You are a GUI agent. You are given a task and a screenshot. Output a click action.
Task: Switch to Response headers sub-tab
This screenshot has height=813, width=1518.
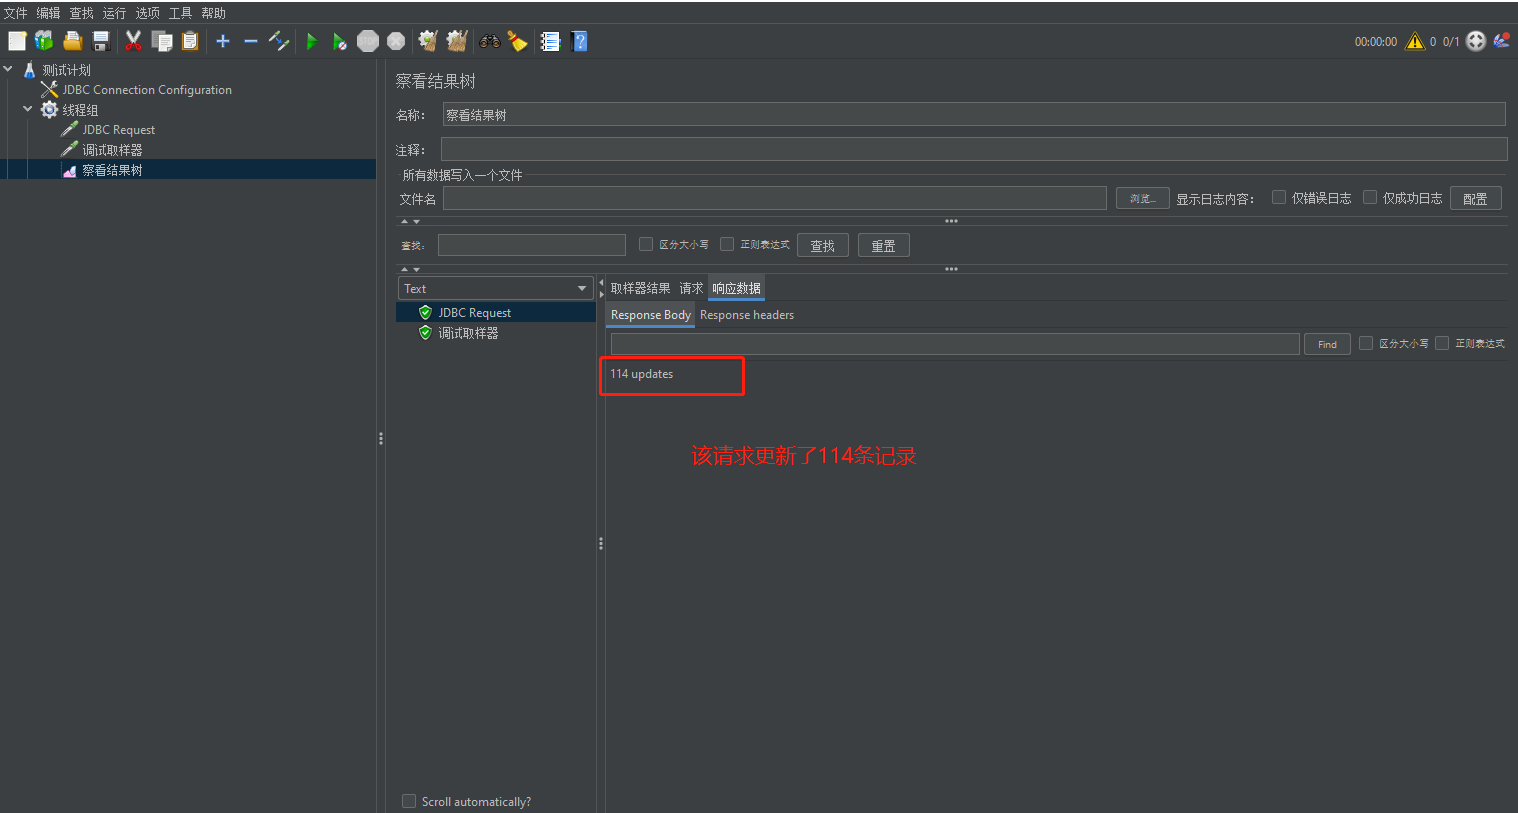click(747, 315)
